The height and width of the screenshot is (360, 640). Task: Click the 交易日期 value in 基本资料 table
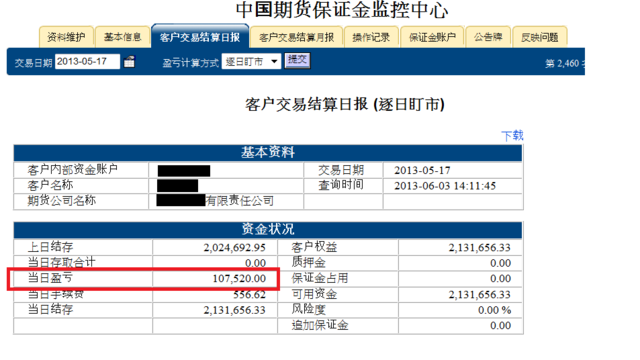422,170
